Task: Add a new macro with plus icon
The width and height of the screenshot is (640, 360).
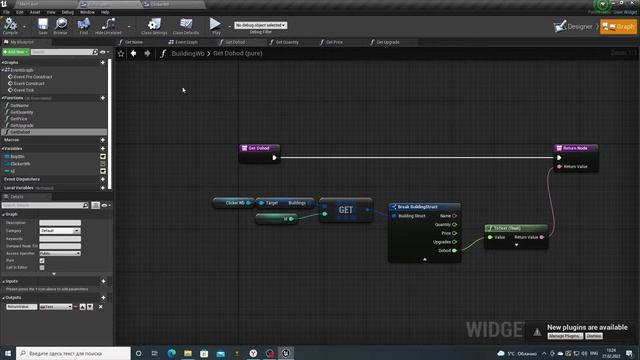Action: (x=103, y=140)
